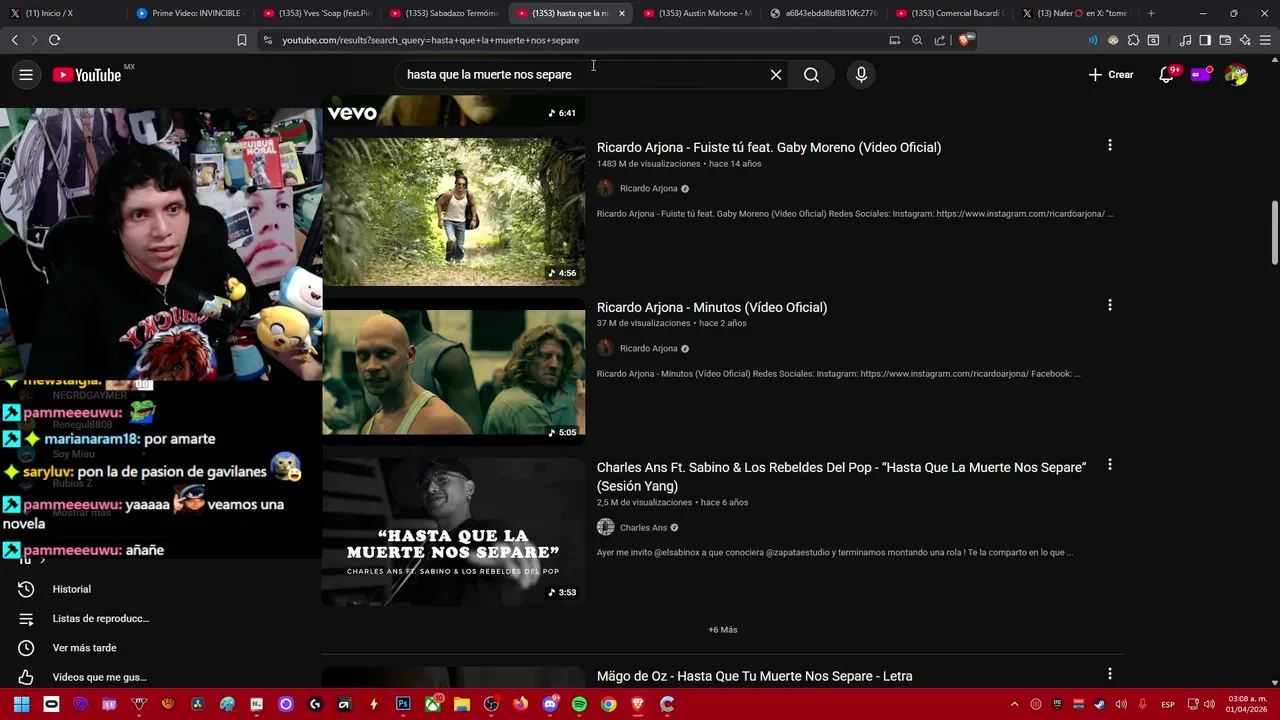Open options for Mägo de Oz video
This screenshot has width=1280, height=720.
tap(1109, 675)
